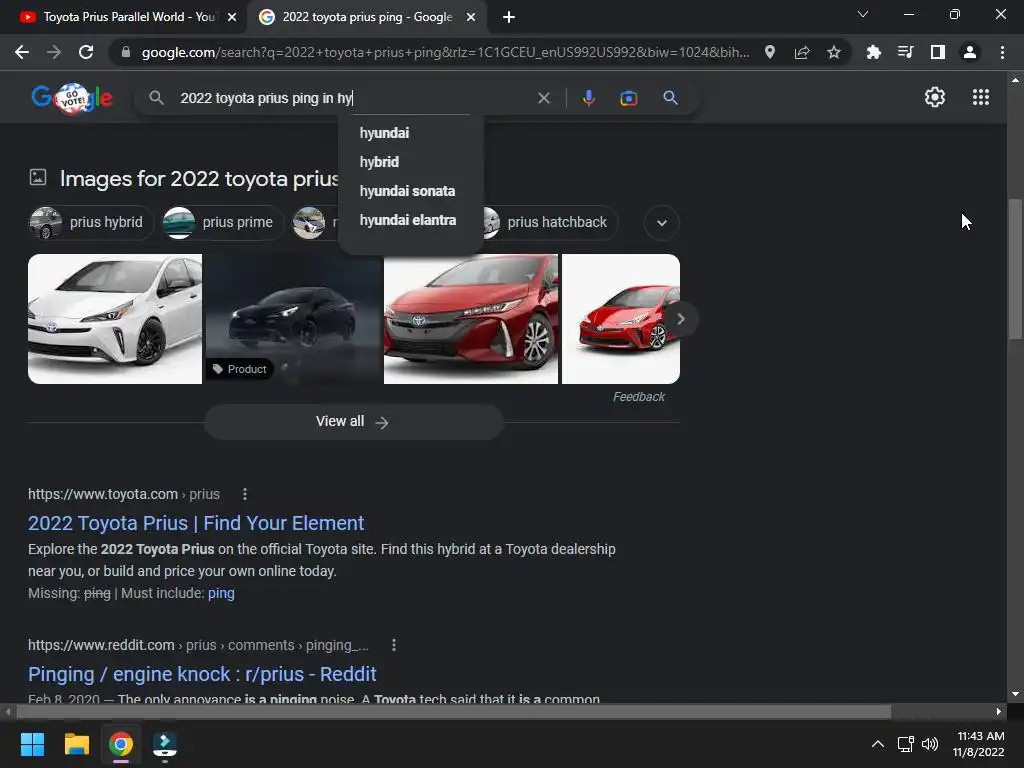Start voice search with microphone
Image resolution: width=1024 pixels, height=768 pixels.
pyautogui.click(x=588, y=98)
